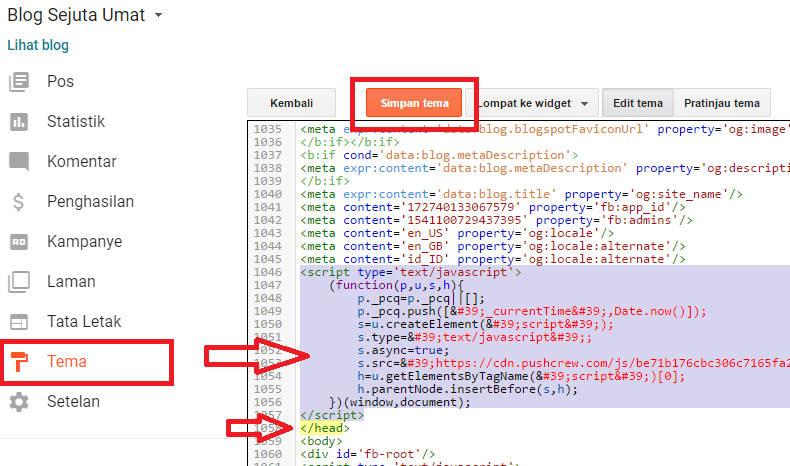Select Tema in the sidebar
Screen dimensions: 790x466
pyautogui.click(x=67, y=362)
